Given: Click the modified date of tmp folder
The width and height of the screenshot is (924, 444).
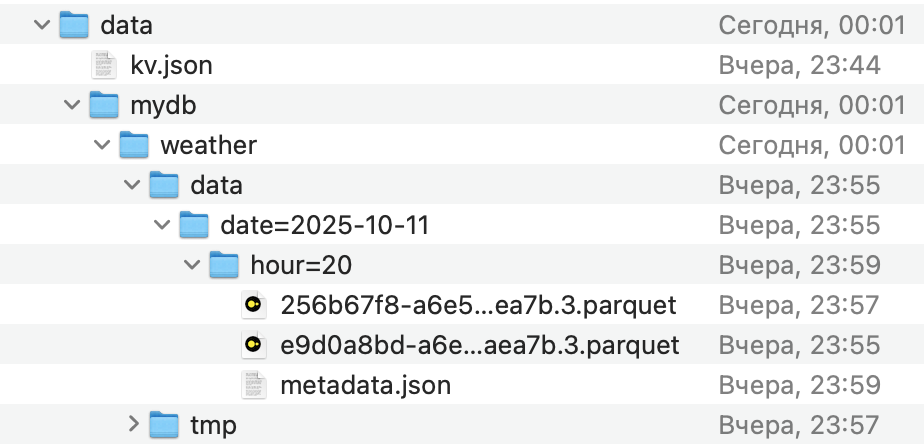Looking at the screenshot, I should [799, 425].
